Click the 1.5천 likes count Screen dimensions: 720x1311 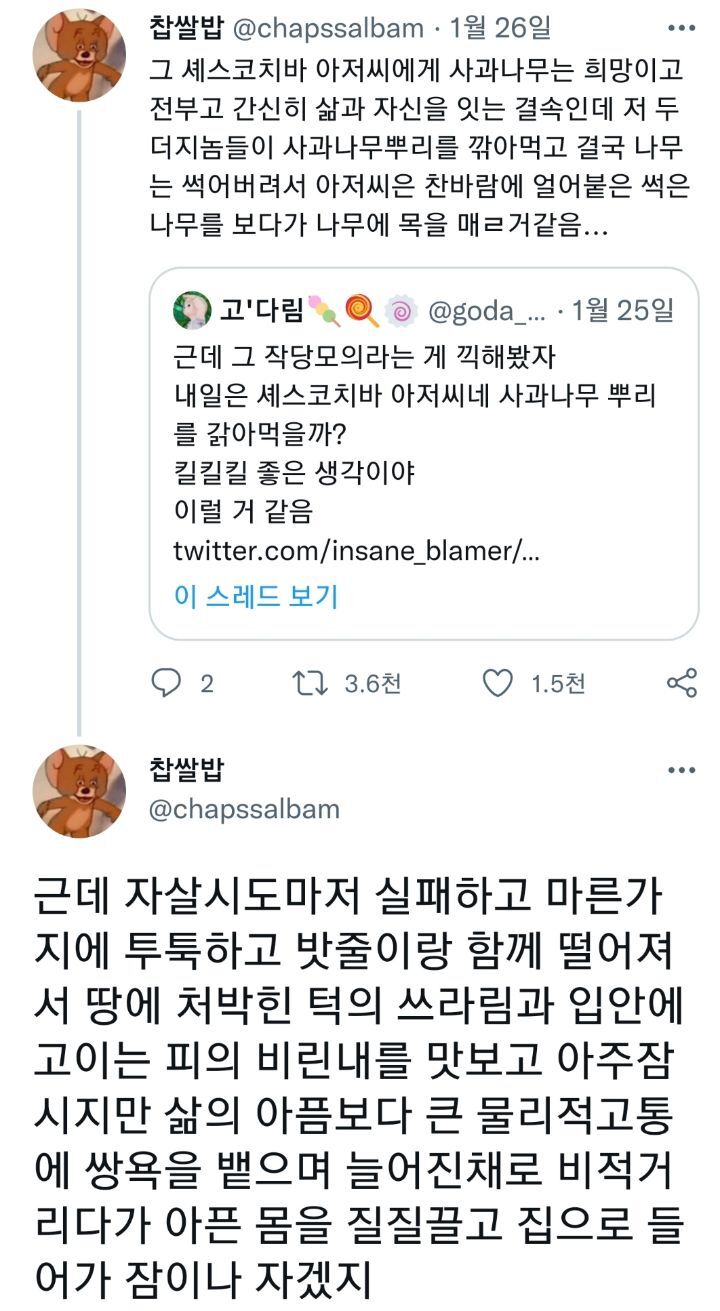(558, 683)
